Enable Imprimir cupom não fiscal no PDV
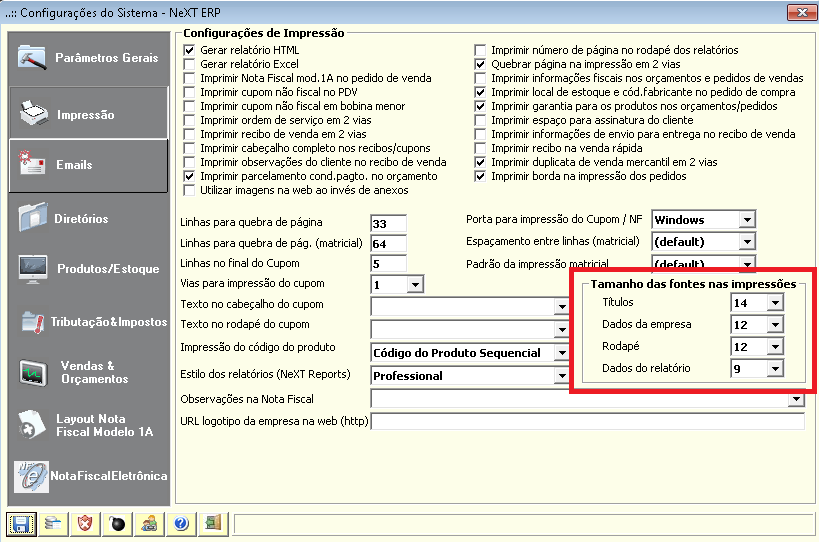The height and width of the screenshot is (542, 819). [x=190, y=92]
